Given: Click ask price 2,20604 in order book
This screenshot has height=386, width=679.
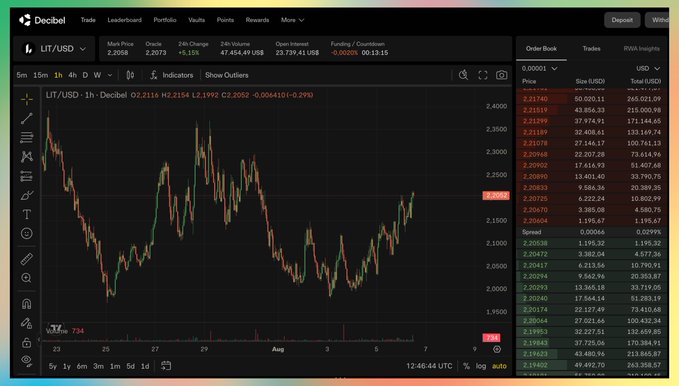Looking at the screenshot, I should (535, 221).
